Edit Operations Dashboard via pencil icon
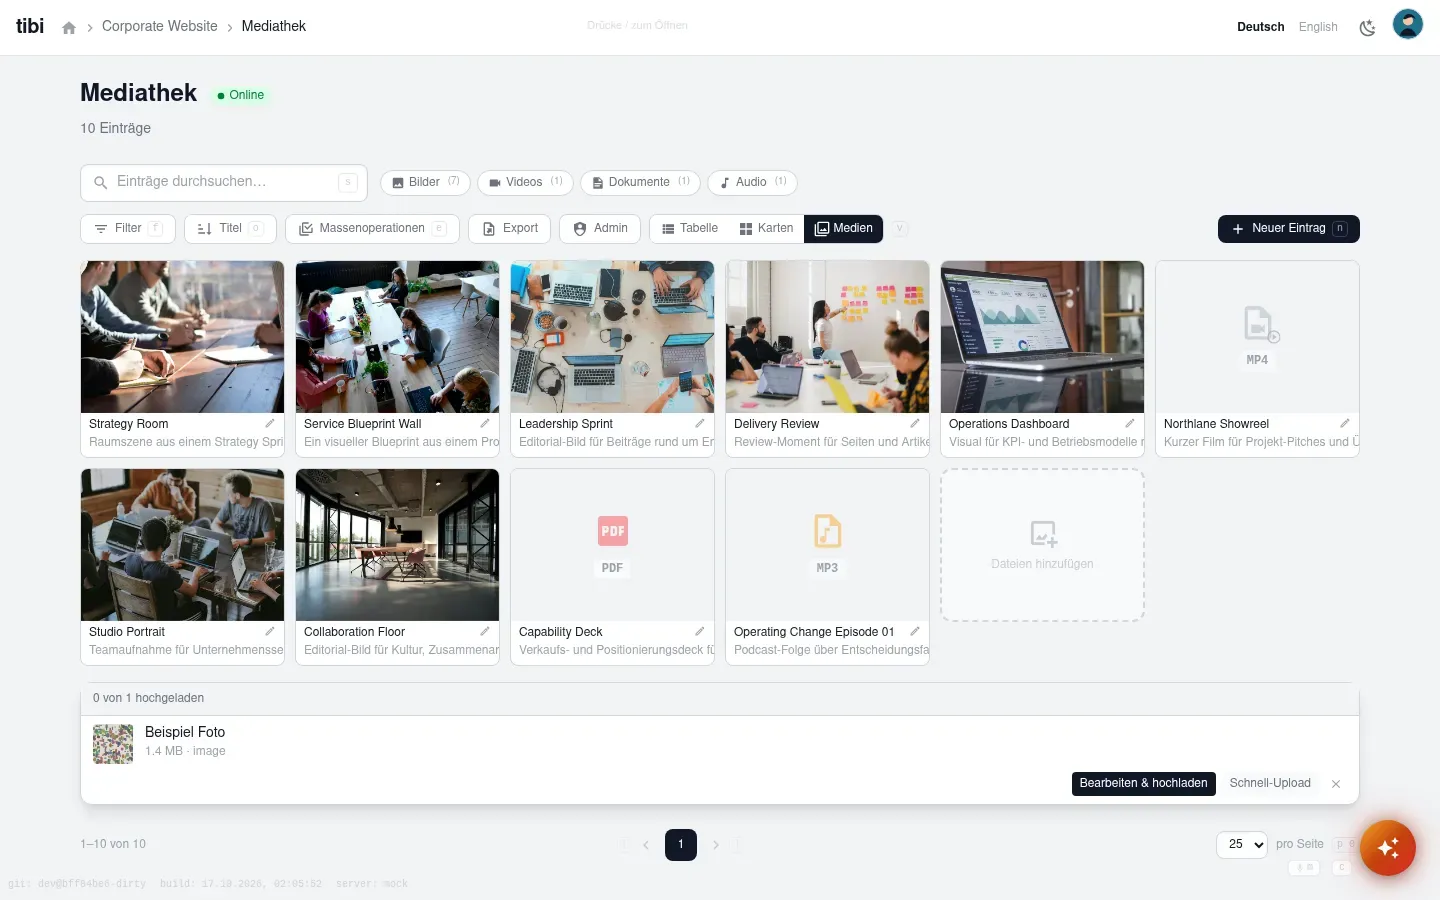Viewport: 1440px width, 900px height. tap(1130, 423)
